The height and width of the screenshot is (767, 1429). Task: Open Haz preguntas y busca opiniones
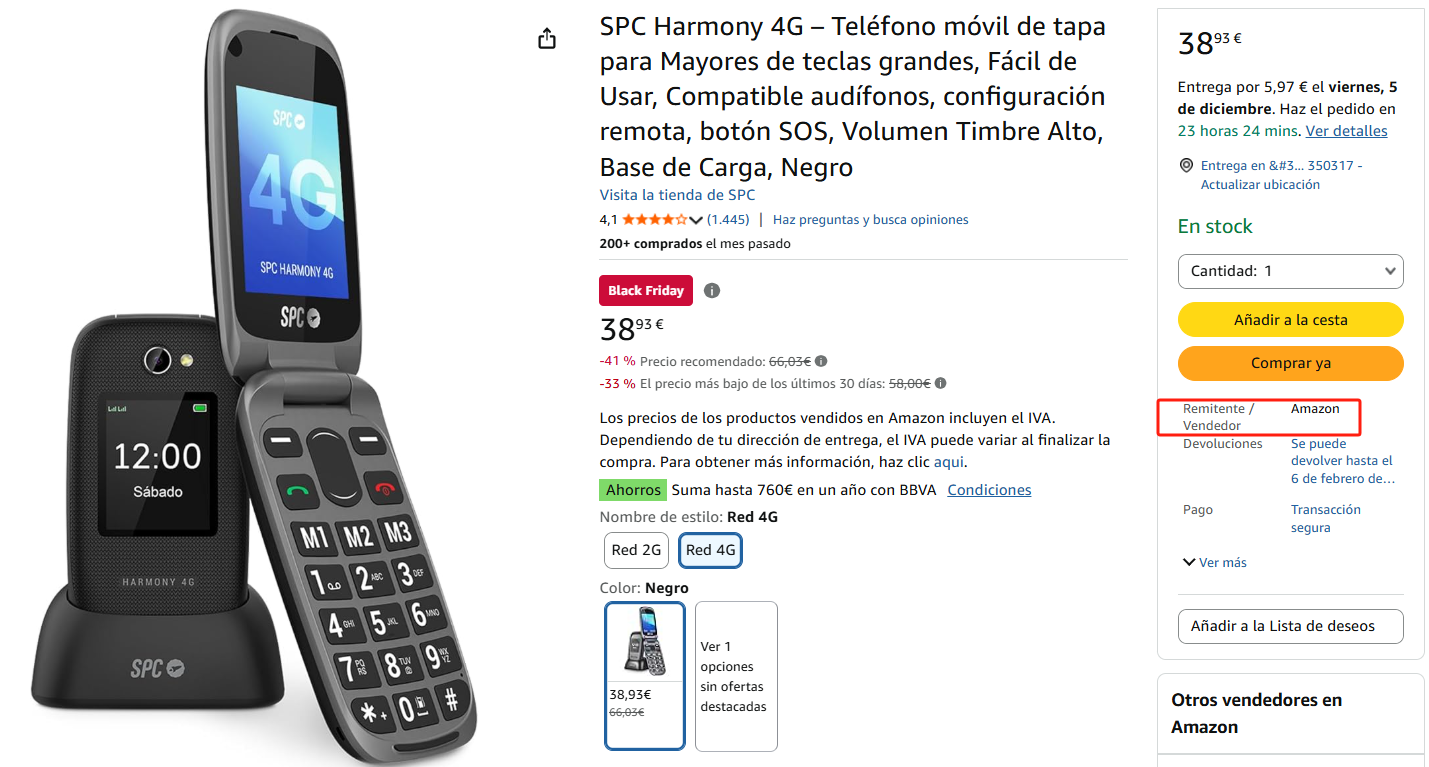[870, 220]
